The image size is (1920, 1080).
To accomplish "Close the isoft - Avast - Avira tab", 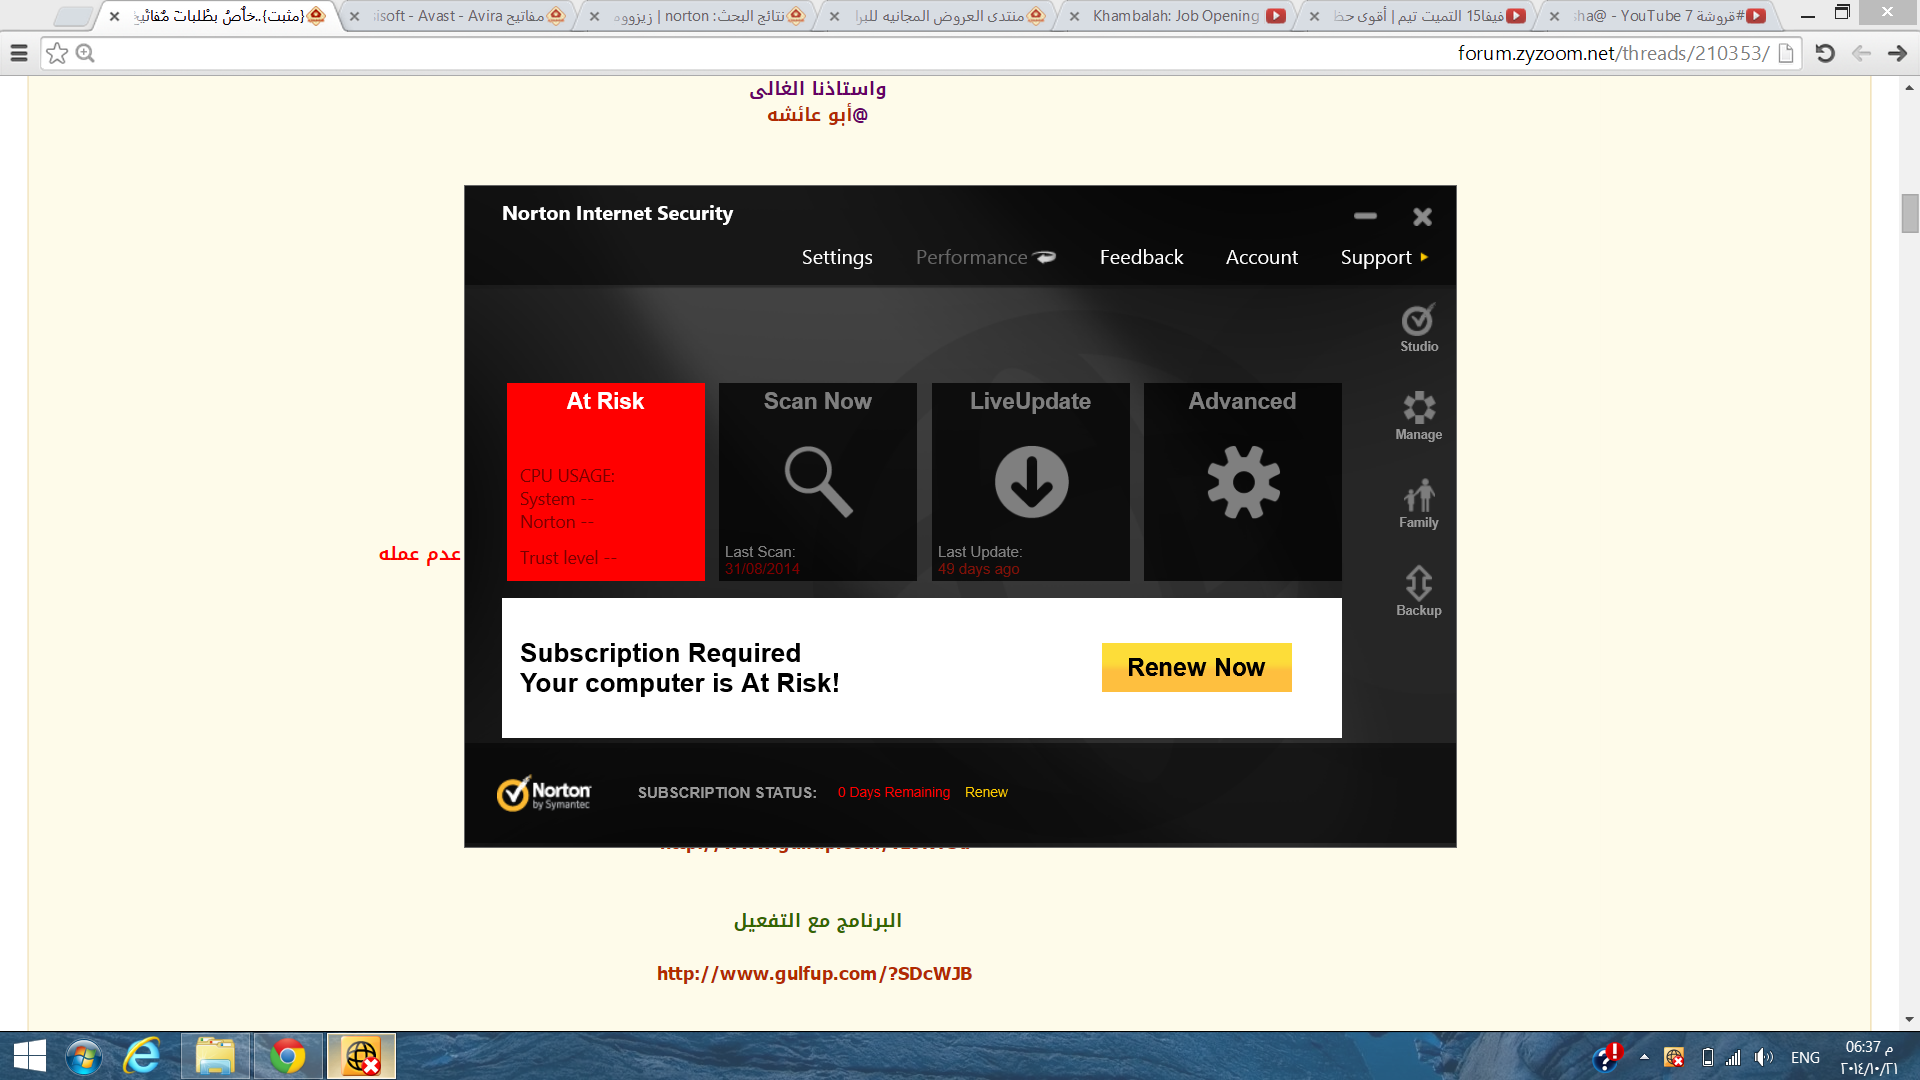I will (354, 16).
